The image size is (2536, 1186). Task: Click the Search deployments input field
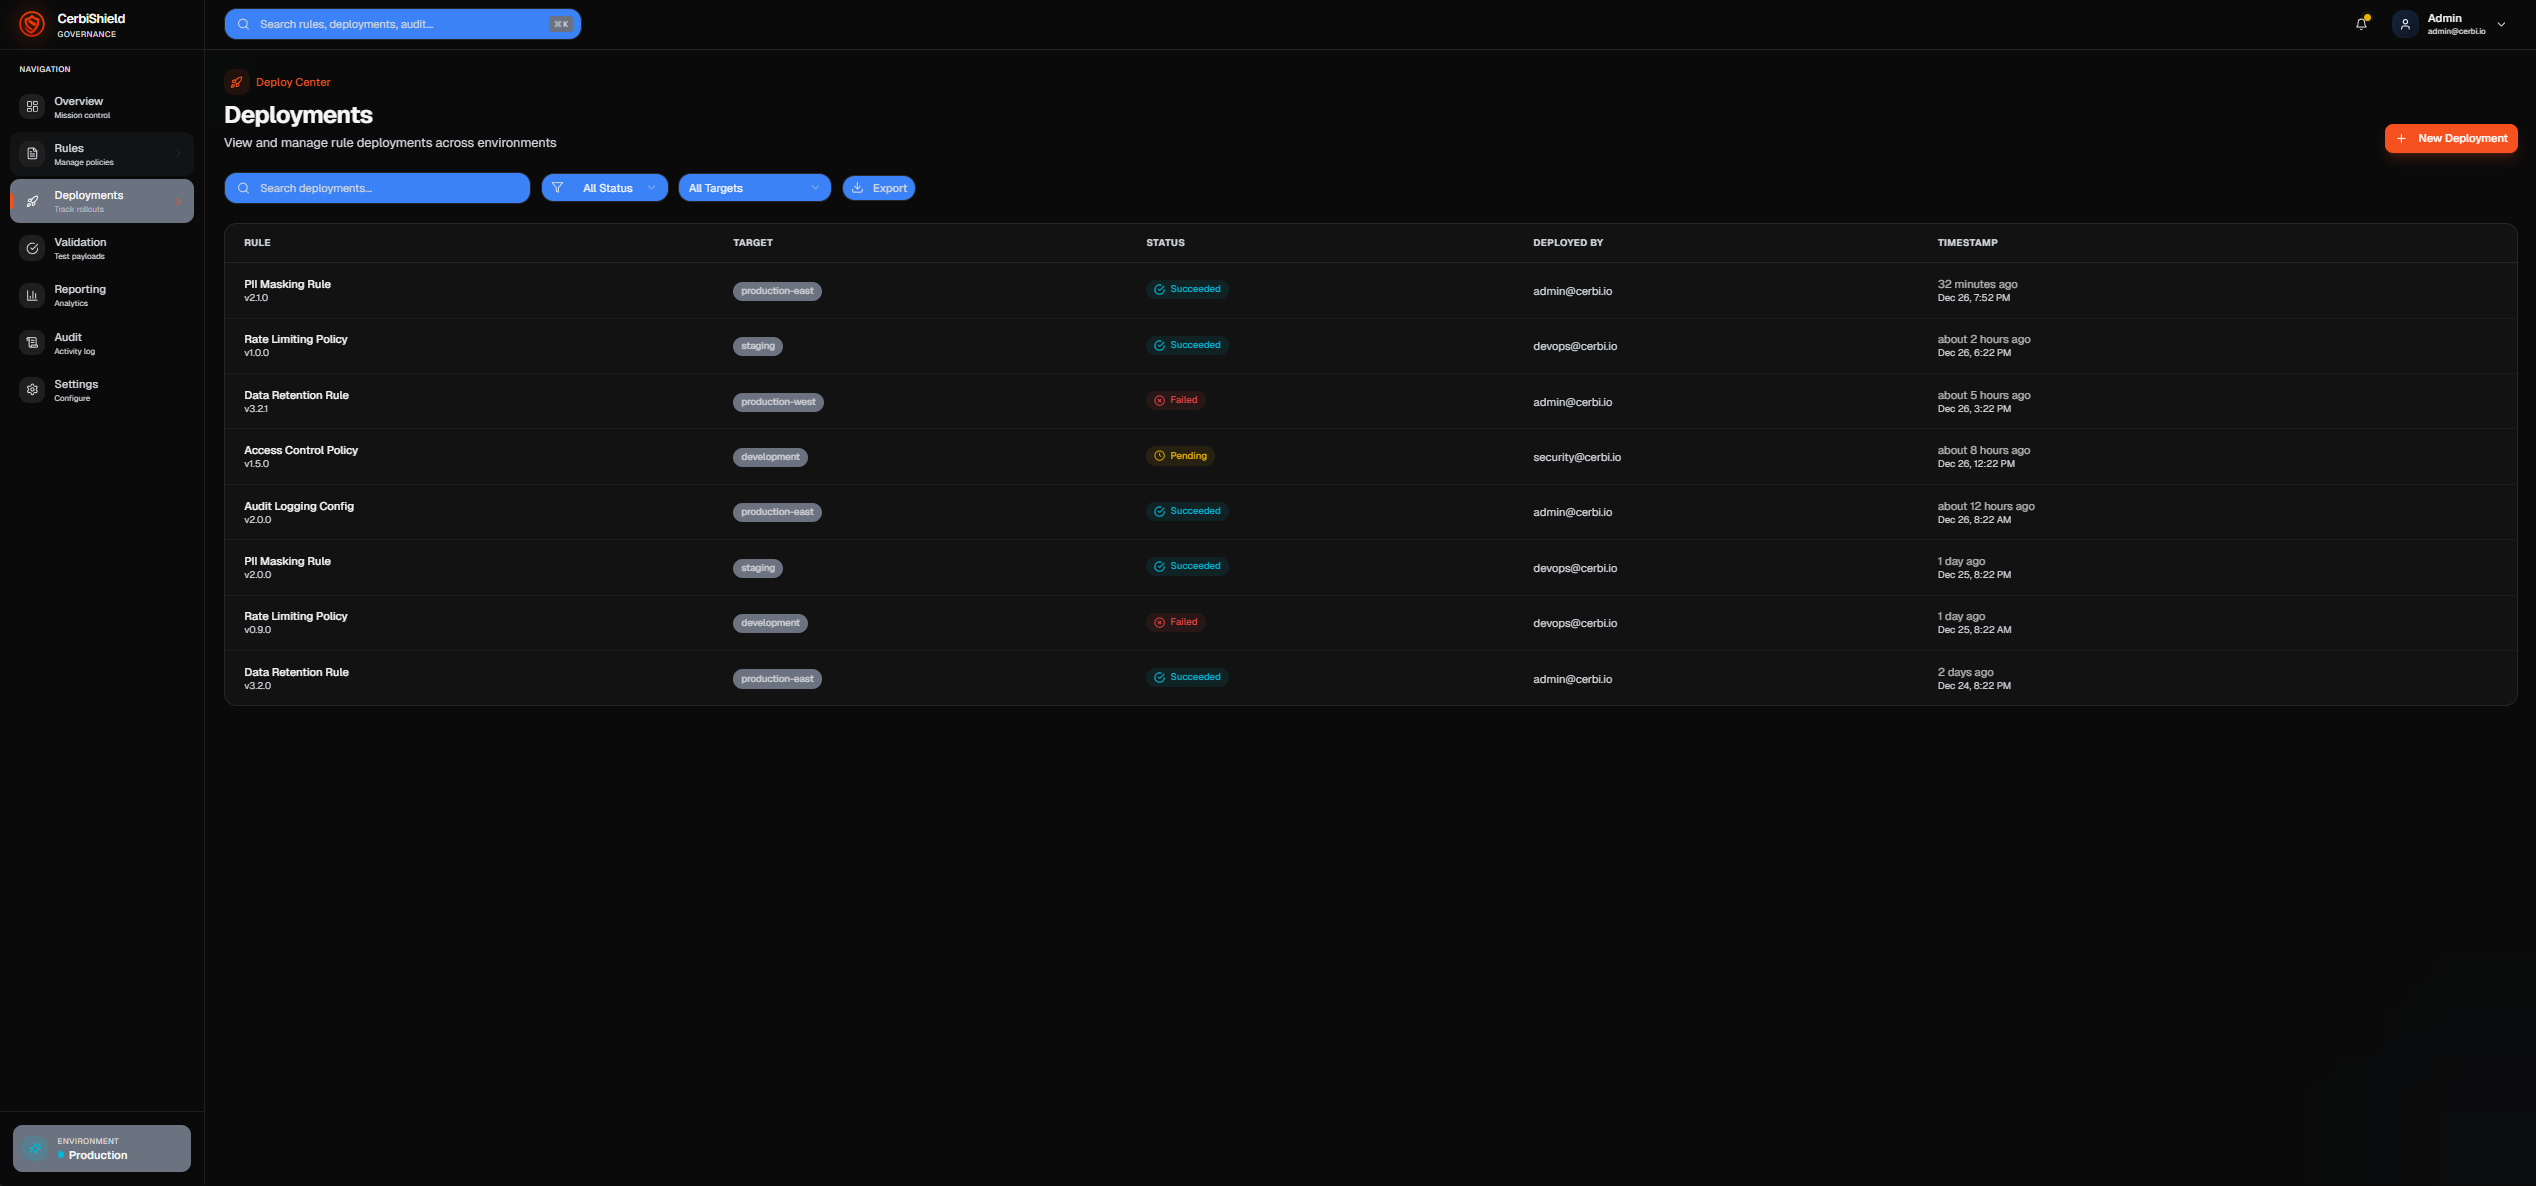click(x=376, y=187)
